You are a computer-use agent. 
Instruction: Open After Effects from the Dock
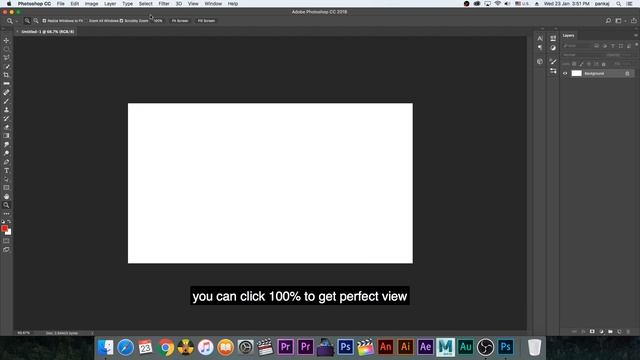pos(425,347)
